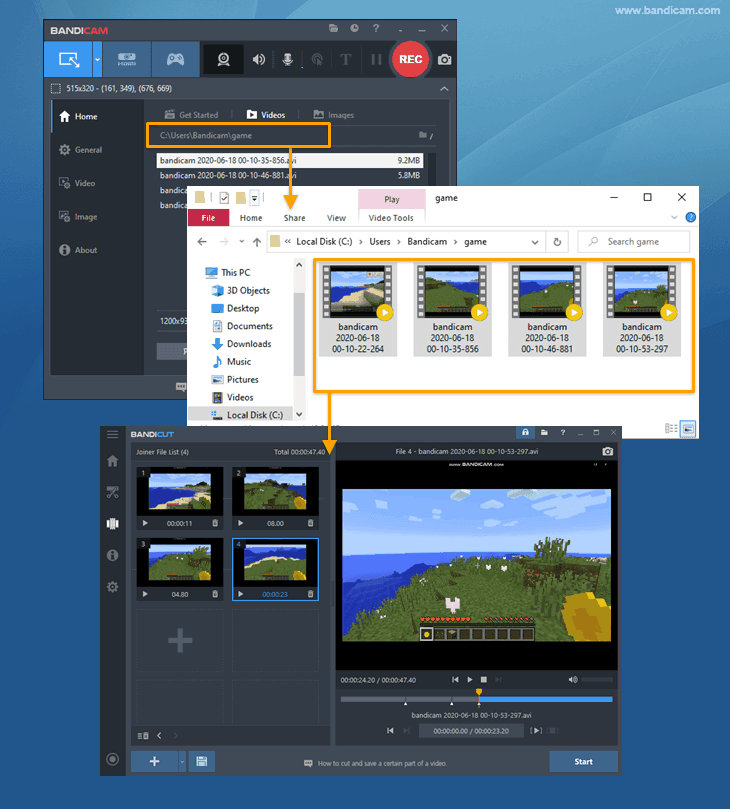Expand address bar history dropdown
730x809 pixels.
coord(535,242)
